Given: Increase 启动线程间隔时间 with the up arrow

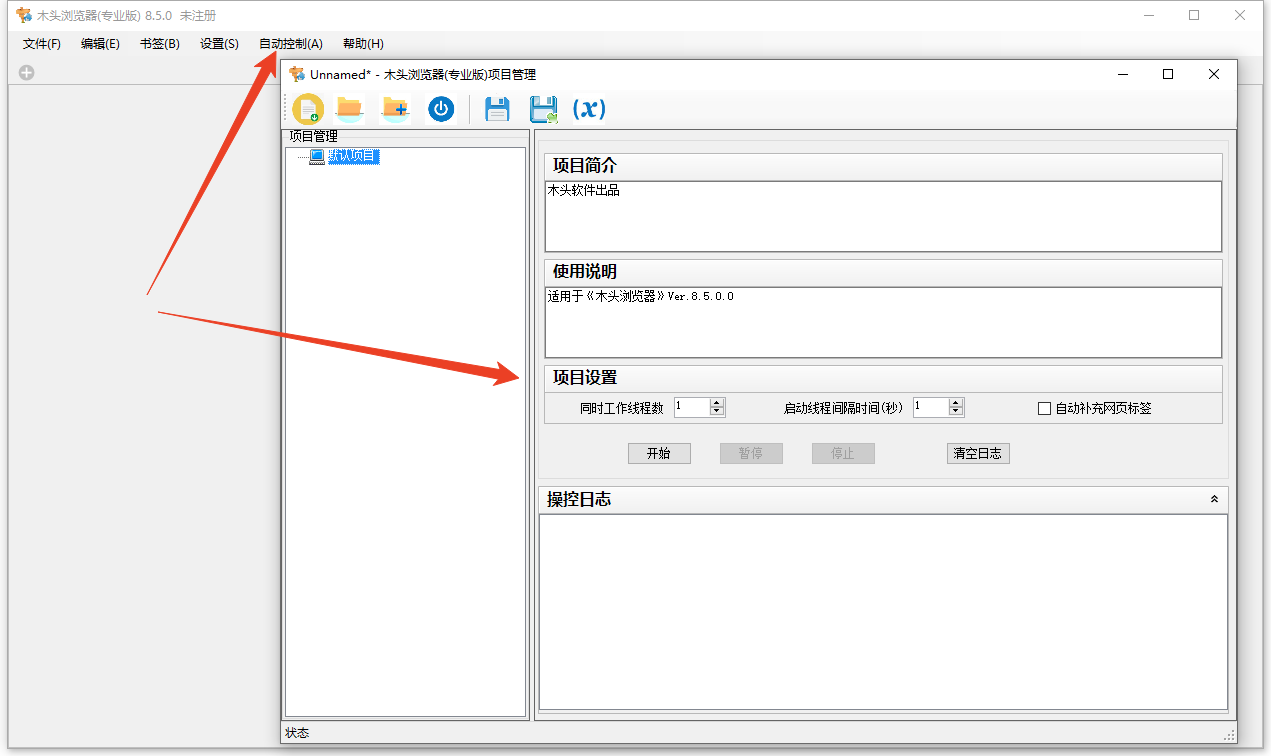Looking at the screenshot, I should tap(956, 402).
